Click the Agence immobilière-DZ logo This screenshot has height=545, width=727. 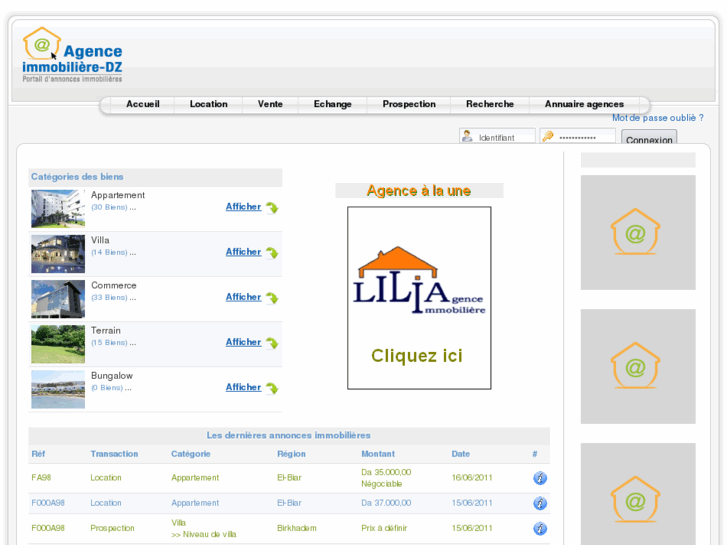point(72,55)
